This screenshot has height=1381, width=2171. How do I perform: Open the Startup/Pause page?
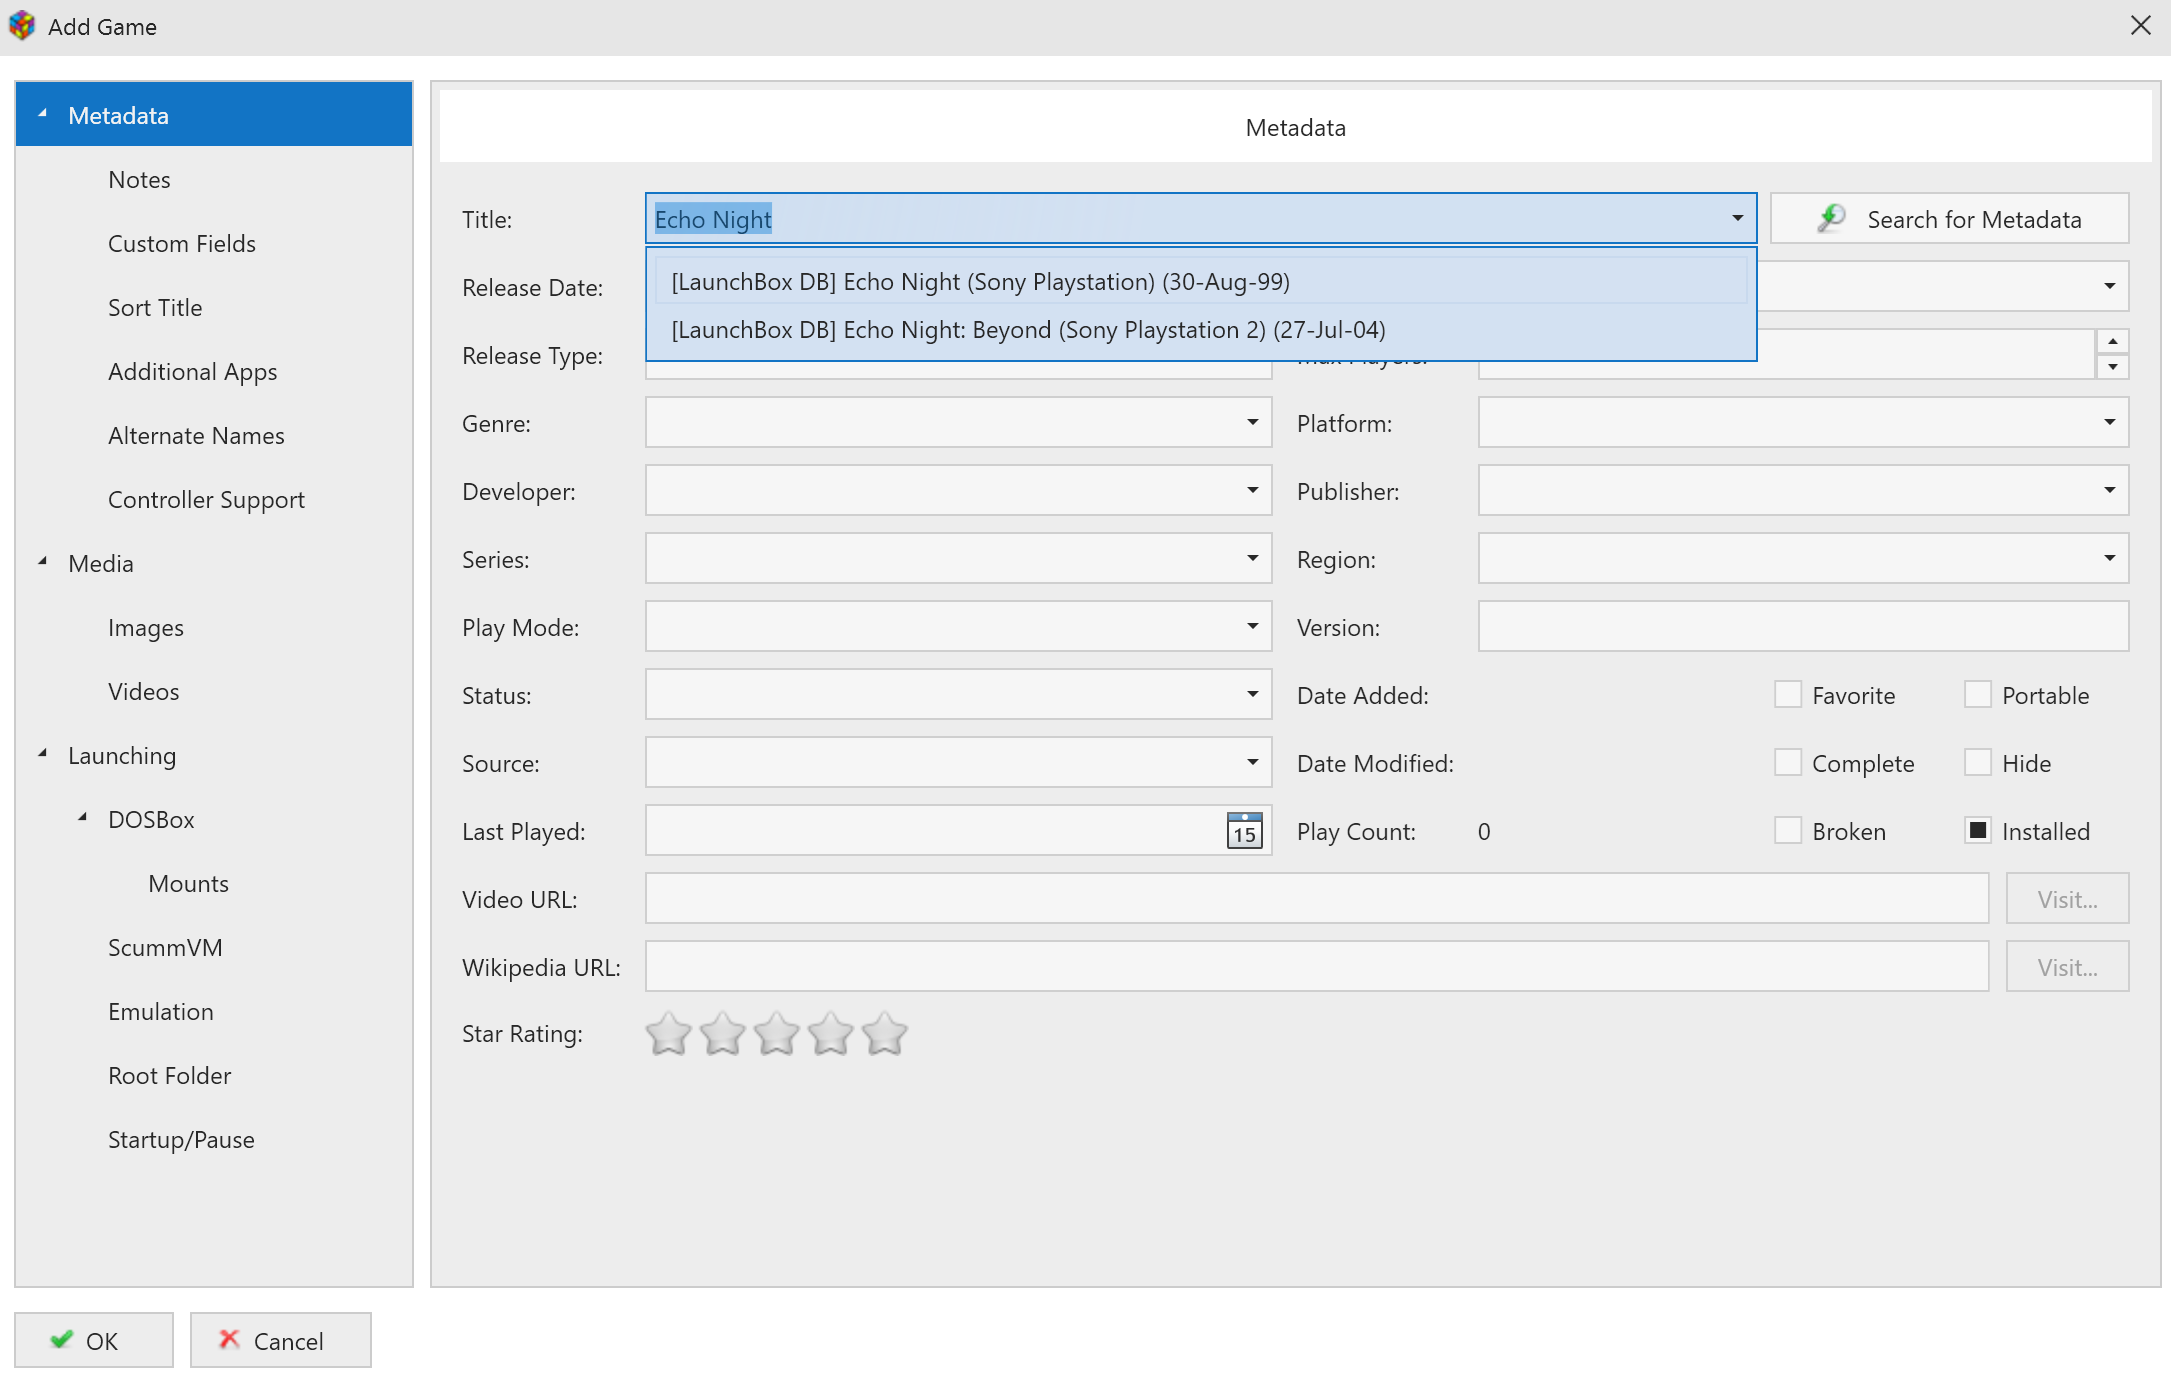[x=181, y=1139]
